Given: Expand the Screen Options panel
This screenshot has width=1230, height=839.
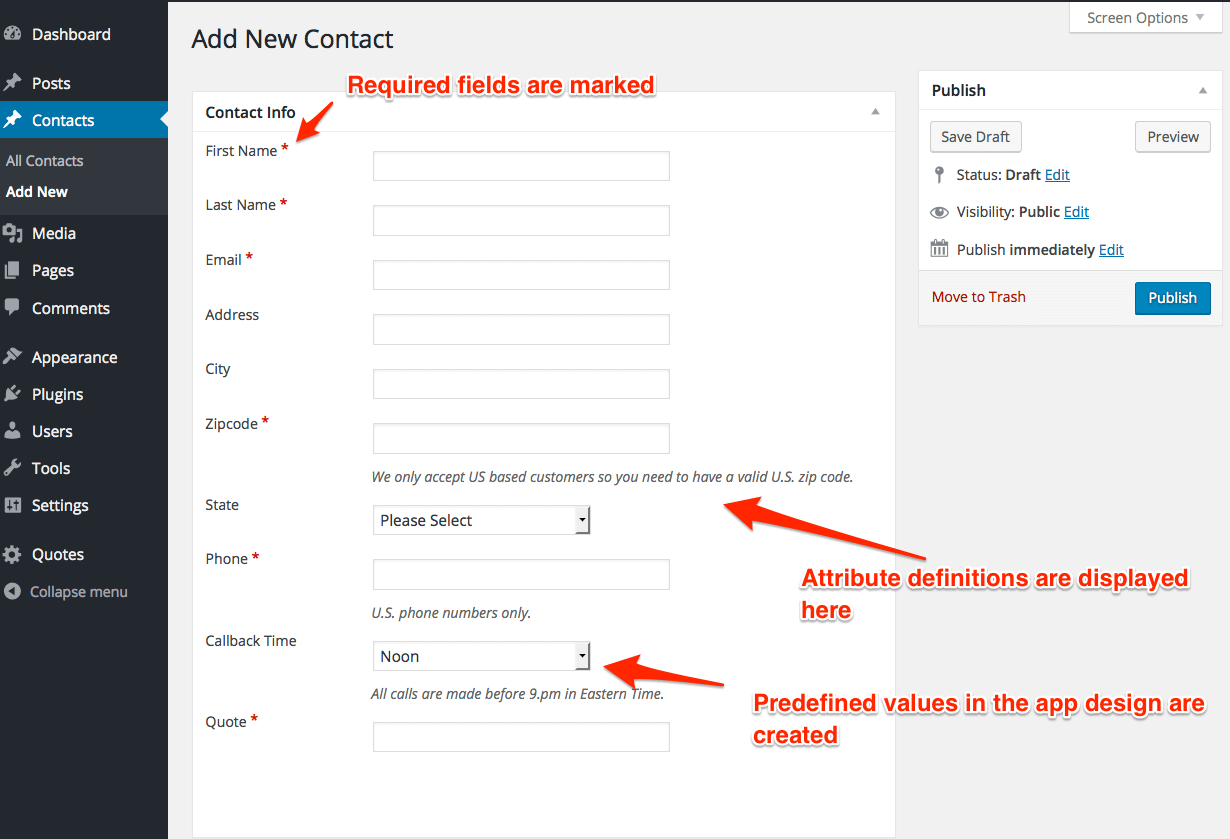Looking at the screenshot, I should [x=1144, y=17].
